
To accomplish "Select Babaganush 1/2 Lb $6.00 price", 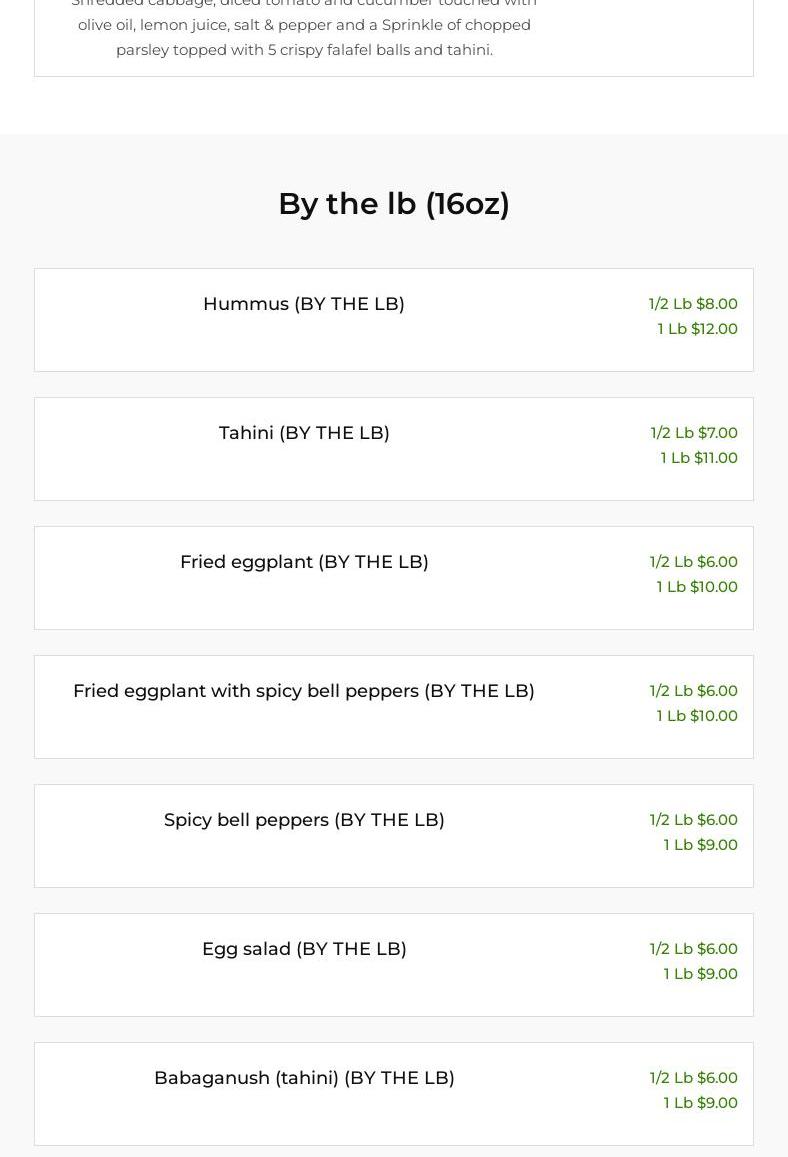I will click(693, 1078).
